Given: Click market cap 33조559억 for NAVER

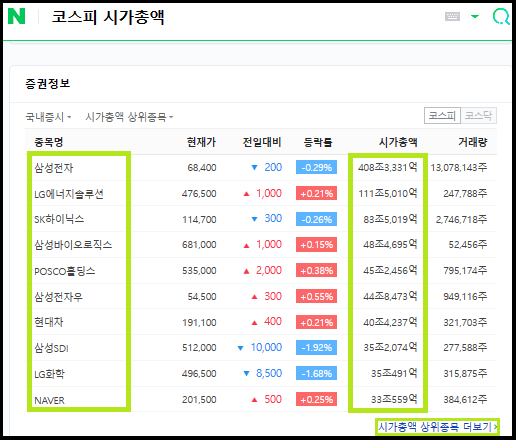Looking at the screenshot, I should click(x=394, y=399).
